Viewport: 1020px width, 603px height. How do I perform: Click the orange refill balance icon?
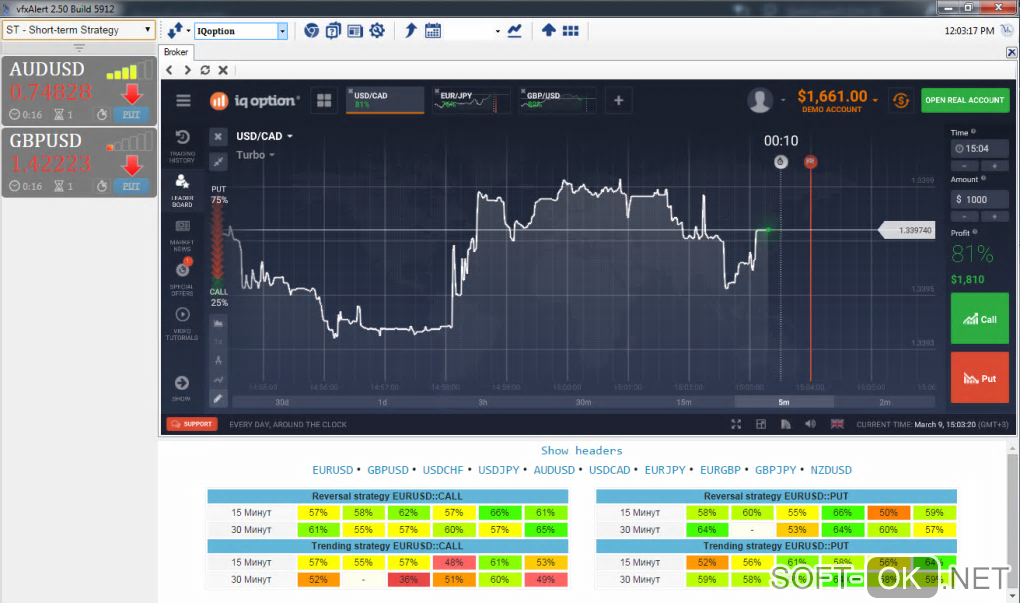[x=901, y=100]
